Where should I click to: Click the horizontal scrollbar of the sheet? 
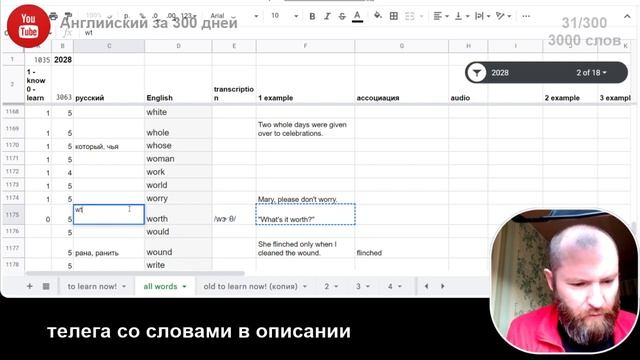tap(135, 273)
